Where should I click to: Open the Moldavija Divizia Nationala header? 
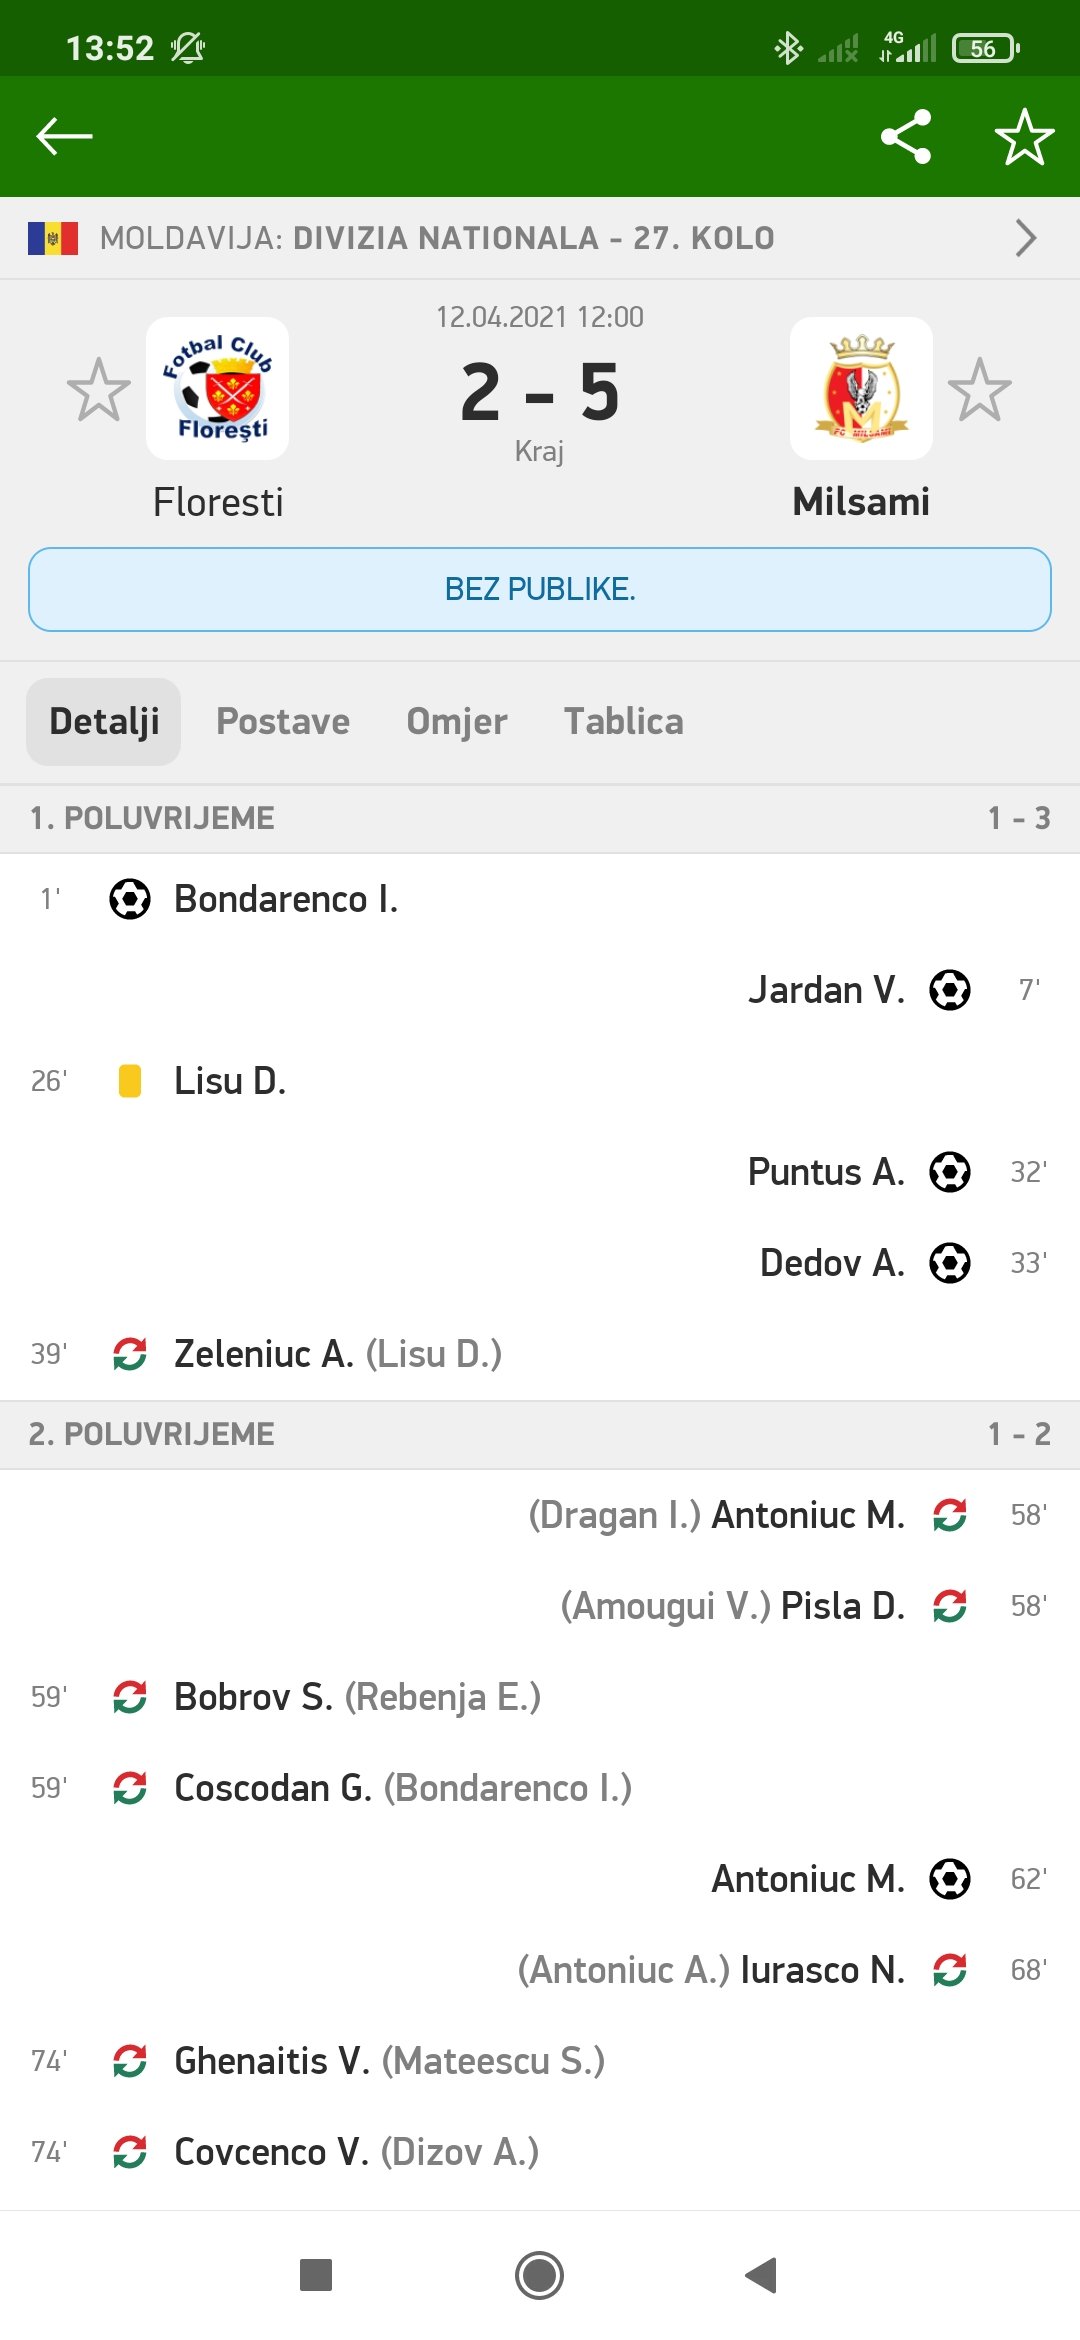click(437, 238)
